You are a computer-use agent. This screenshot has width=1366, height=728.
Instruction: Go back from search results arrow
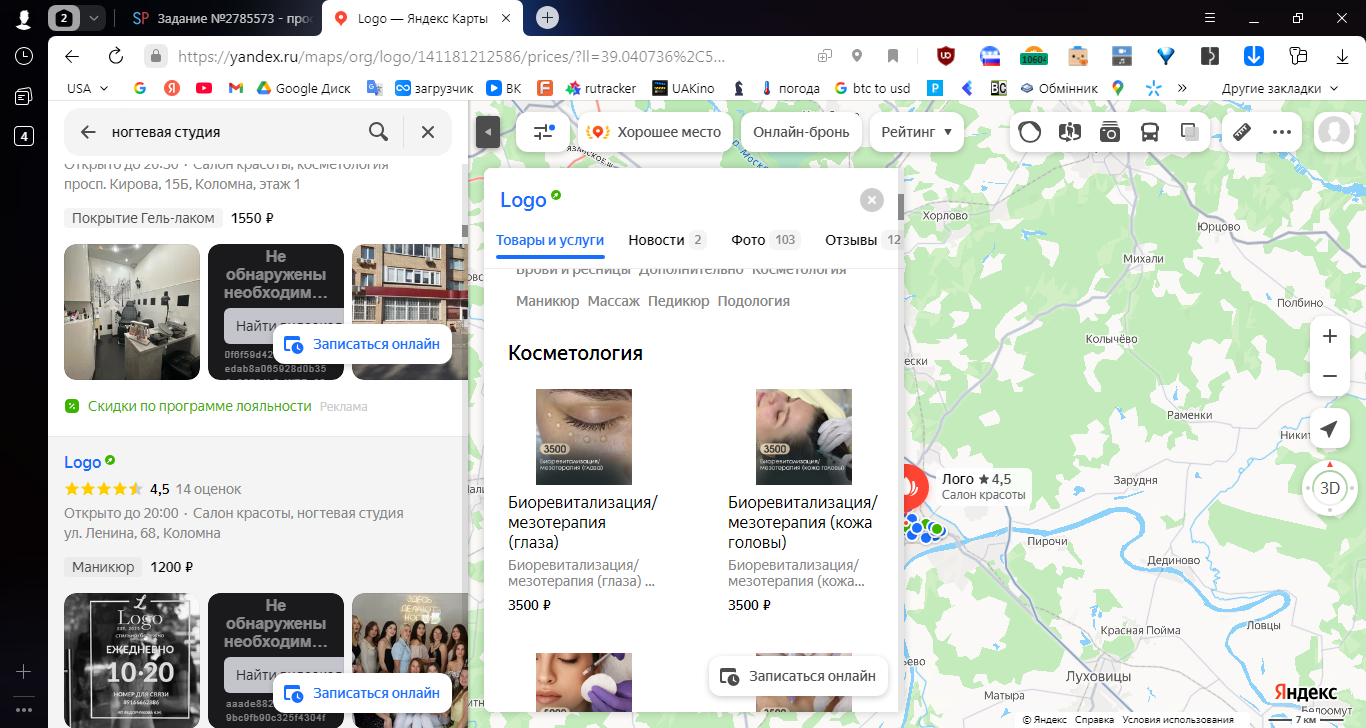88,132
